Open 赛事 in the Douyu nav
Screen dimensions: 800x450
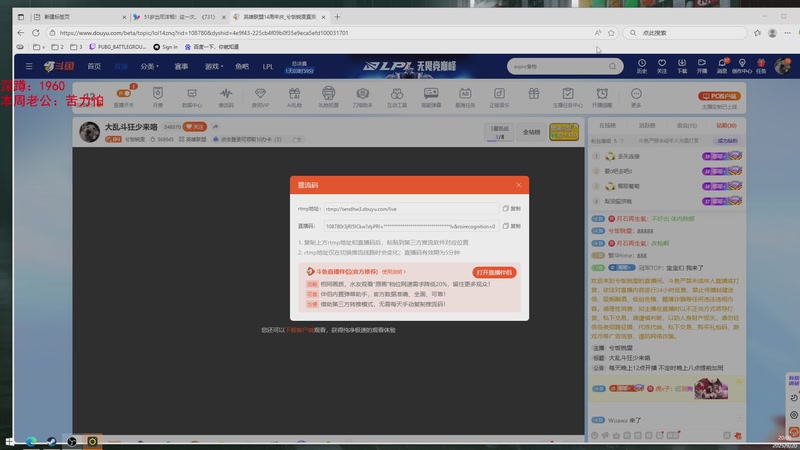point(181,66)
